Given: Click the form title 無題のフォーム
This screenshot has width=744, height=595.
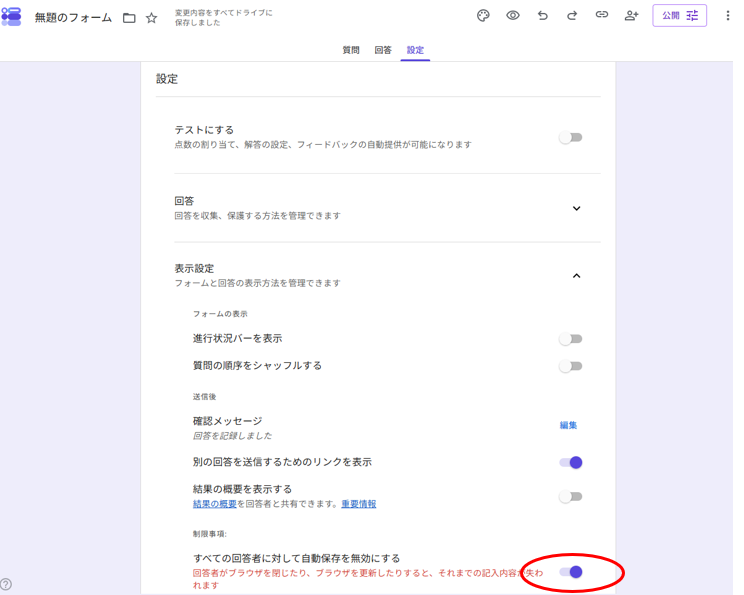Looking at the screenshot, I should [x=73, y=18].
